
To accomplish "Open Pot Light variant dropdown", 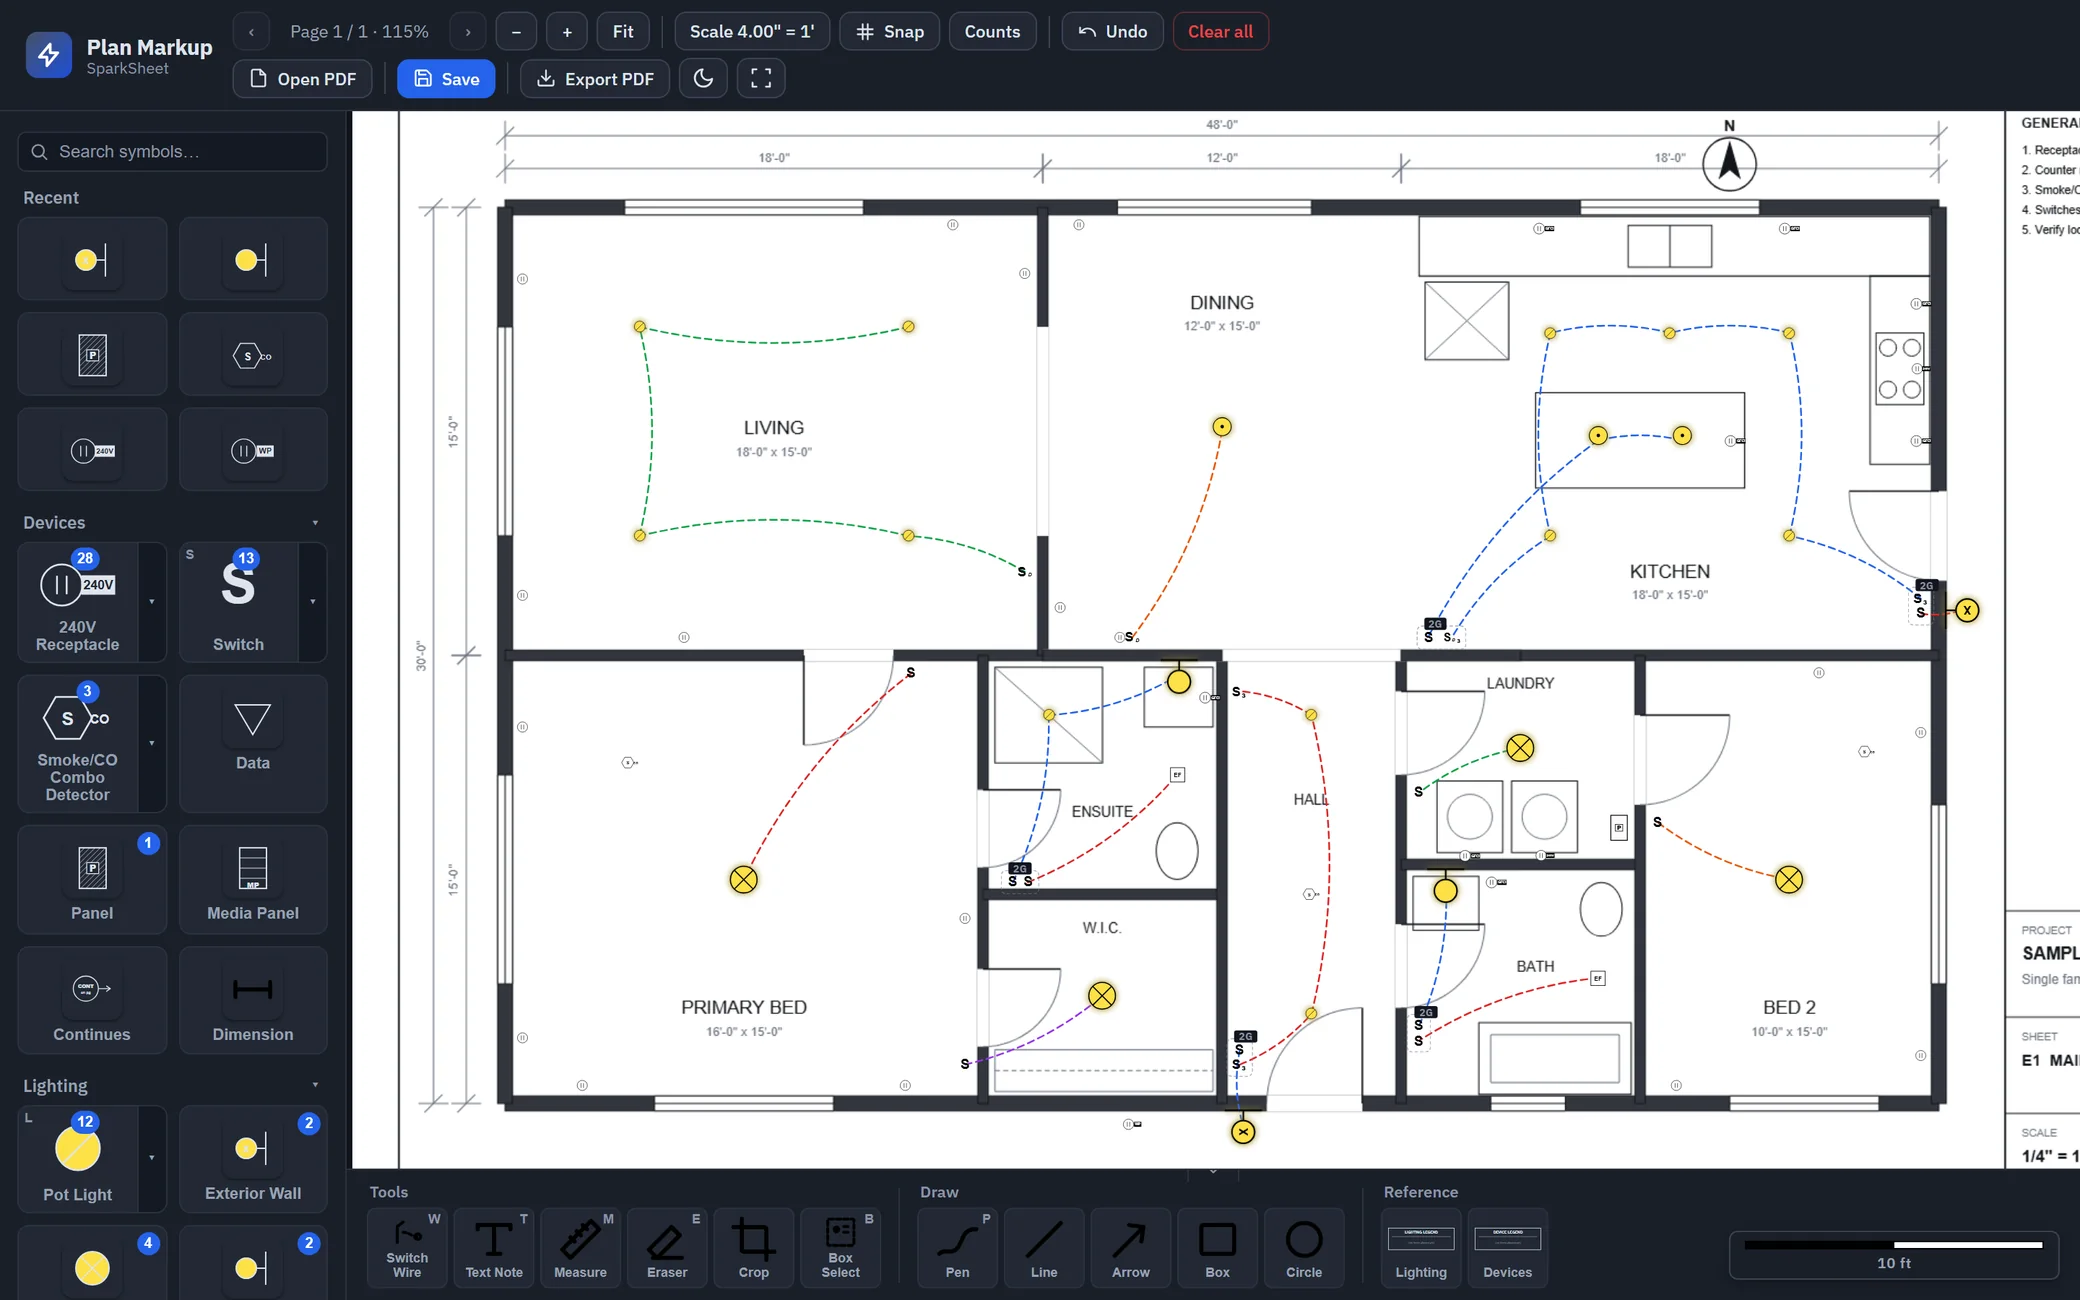I will pyautogui.click(x=152, y=1159).
